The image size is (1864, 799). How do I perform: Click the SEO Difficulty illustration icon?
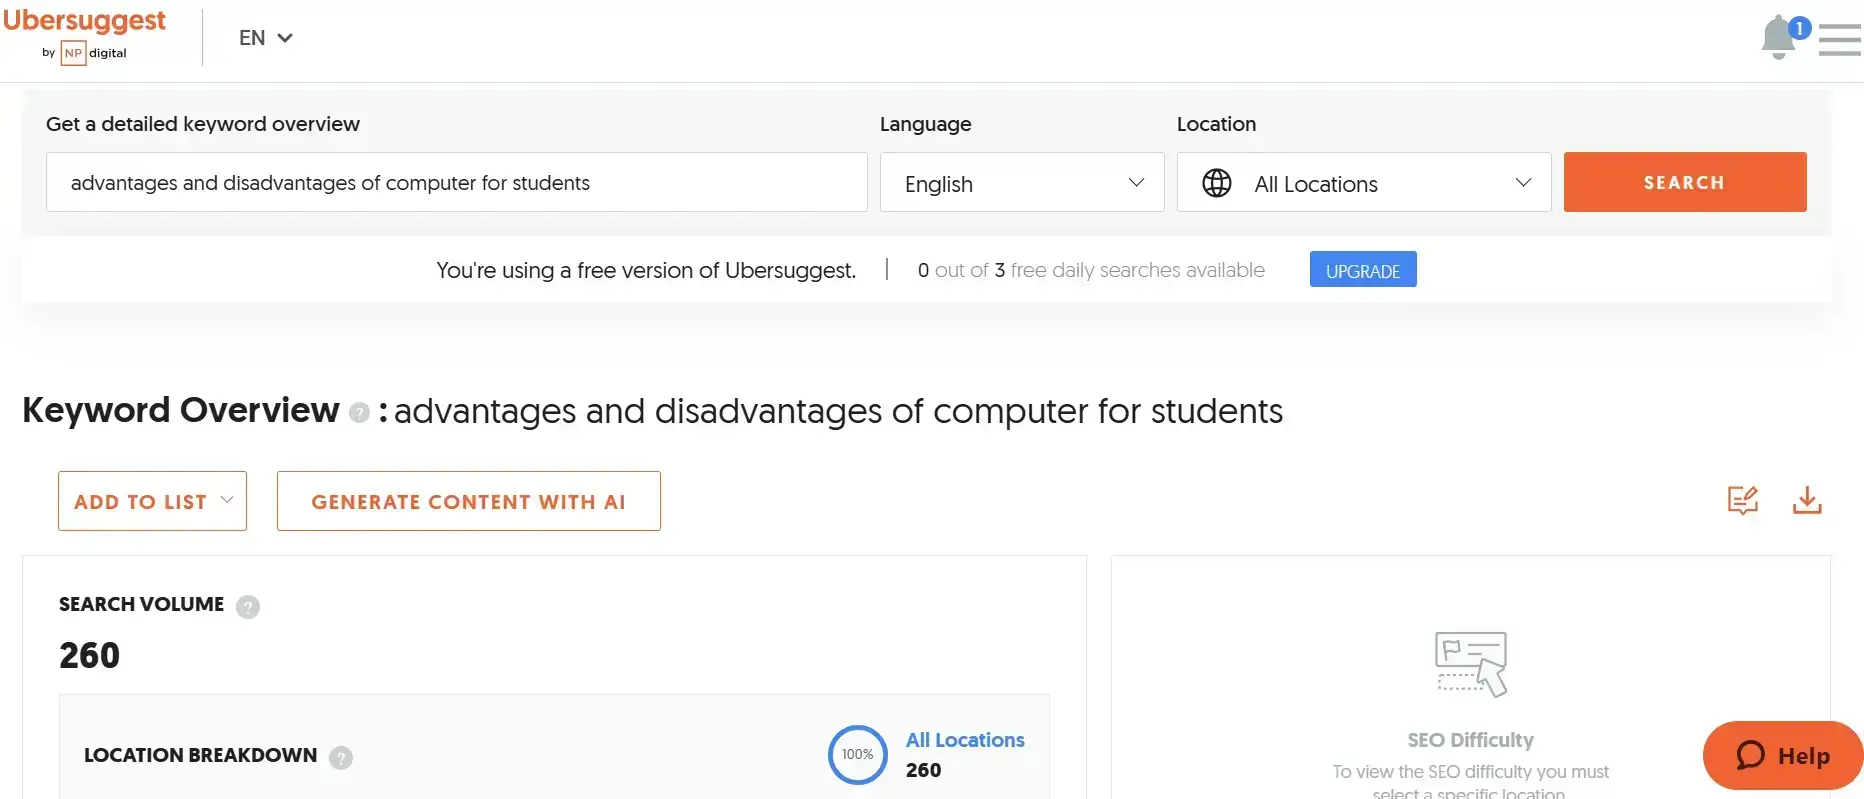[x=1471, y=663]
